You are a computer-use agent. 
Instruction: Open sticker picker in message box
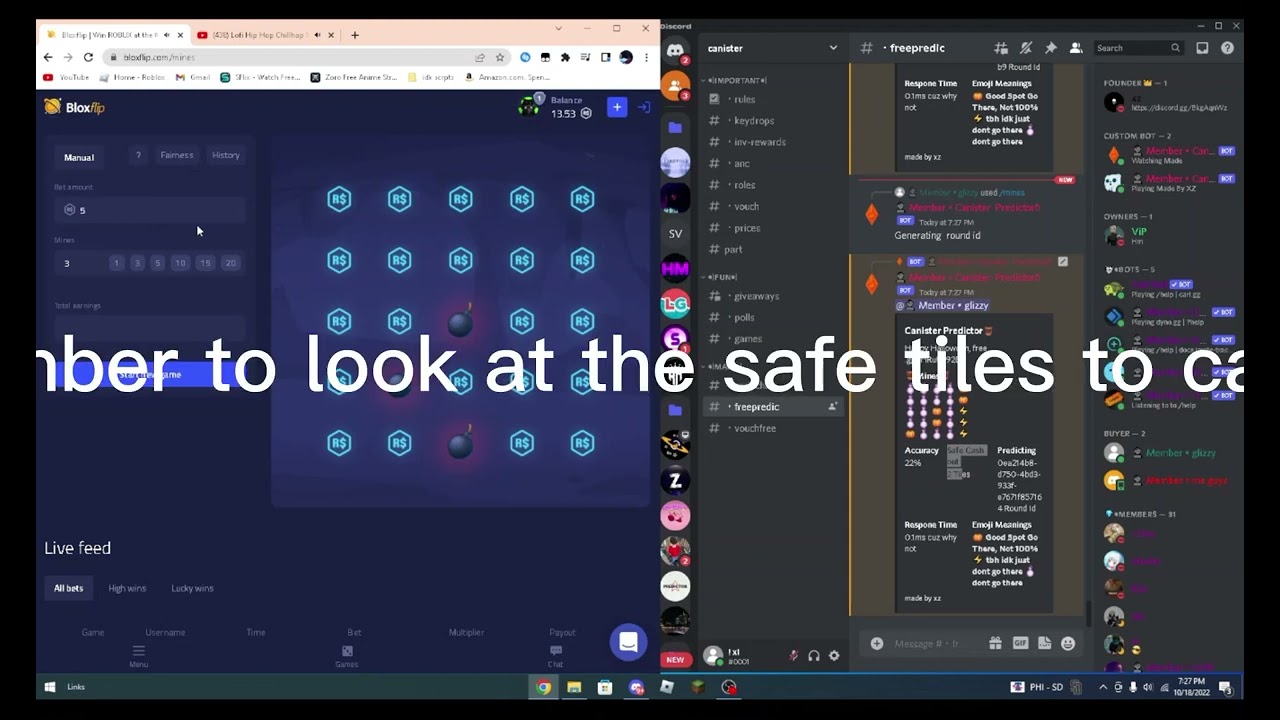click(1044, 644)
